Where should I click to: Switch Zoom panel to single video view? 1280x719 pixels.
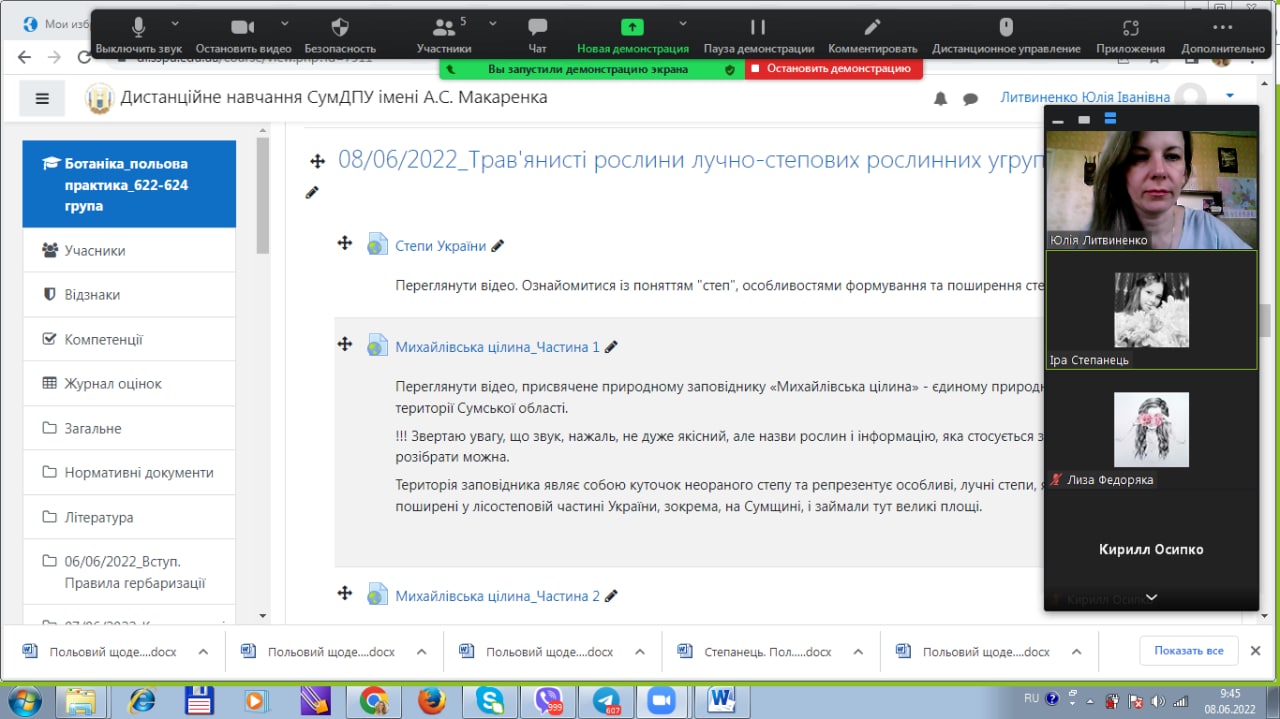click(1084, 120)
